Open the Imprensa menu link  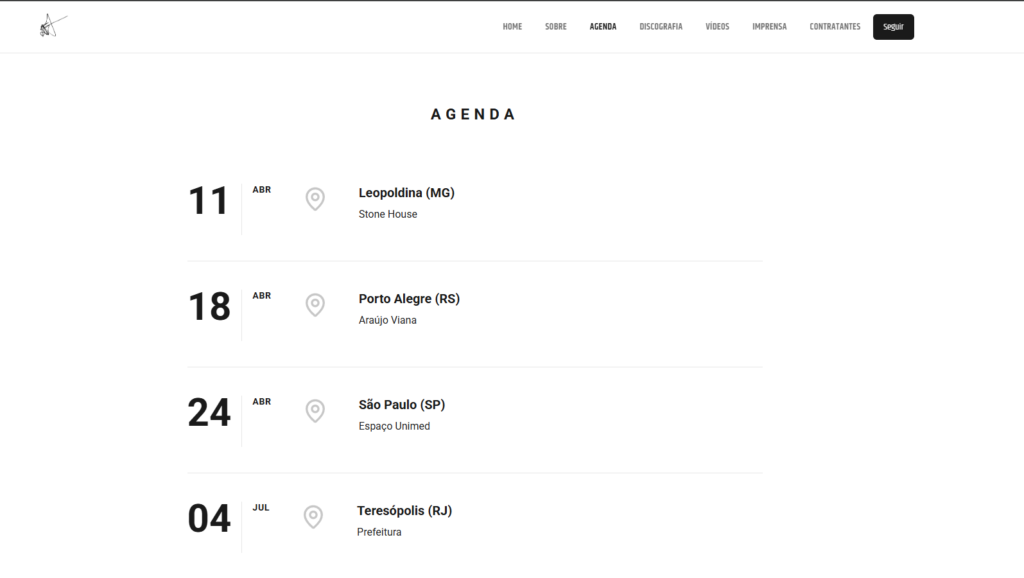(769, 27)
